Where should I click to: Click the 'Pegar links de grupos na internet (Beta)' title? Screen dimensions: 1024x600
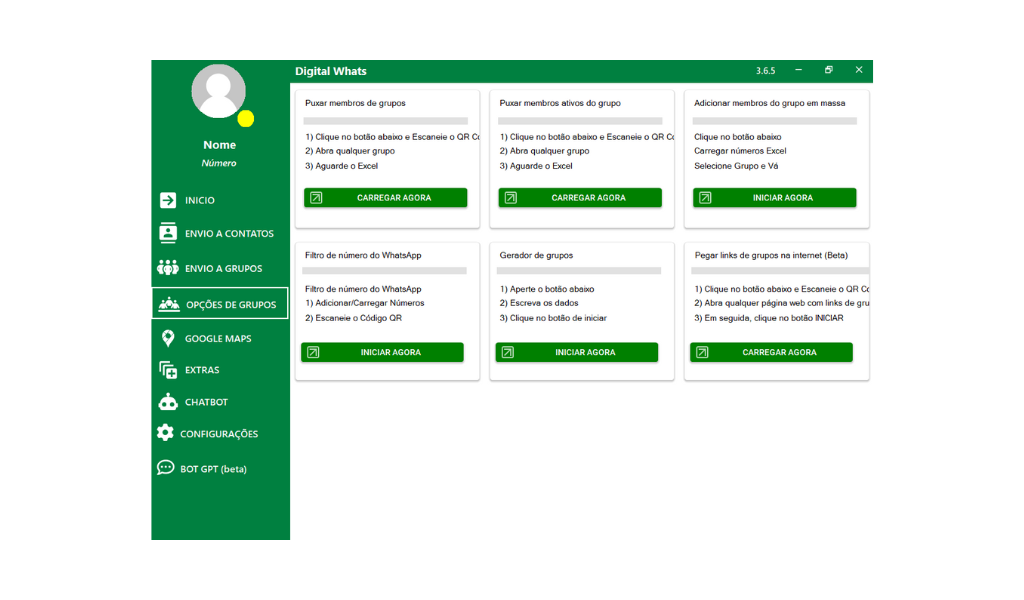pyautogui.click(x=771, y=255)
